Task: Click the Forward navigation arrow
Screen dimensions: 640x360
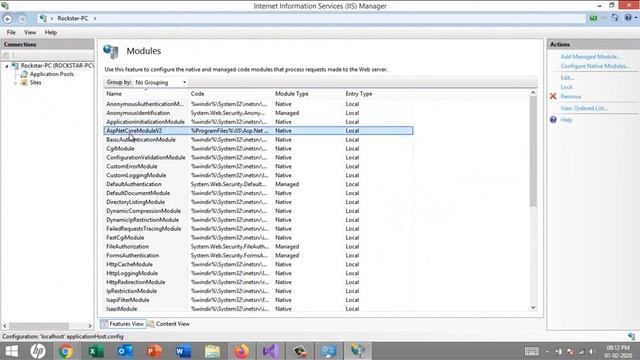Action: pyautogui.click(x=22, y=19)
